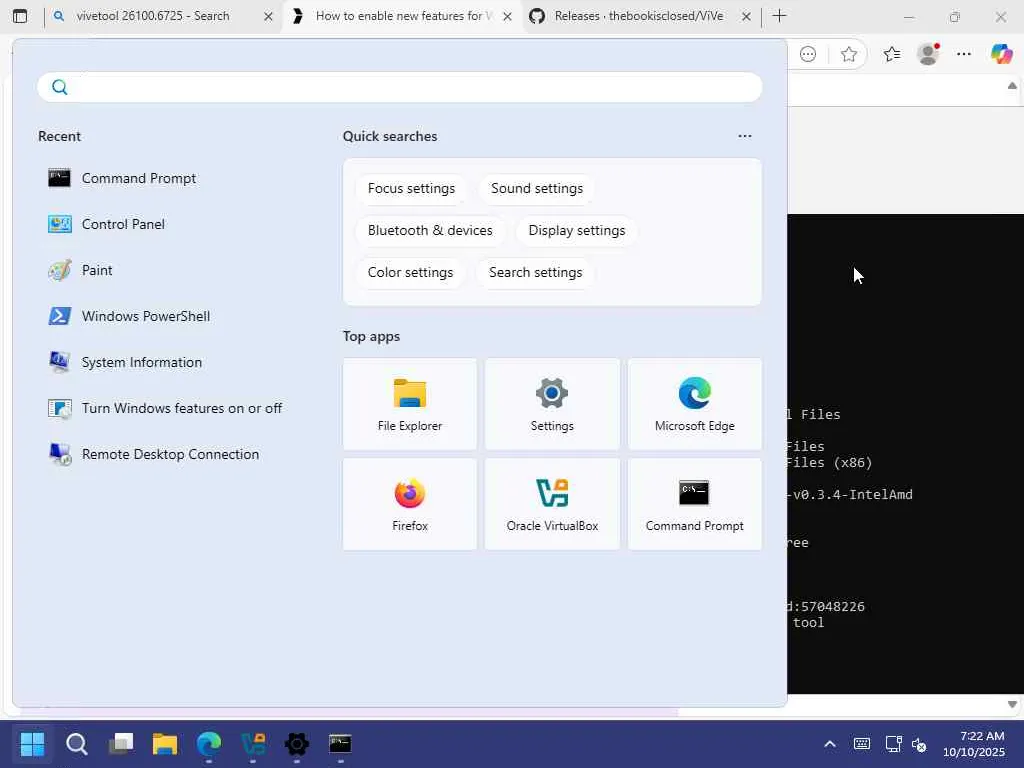
Task: Launch Remote Desktop Connection from Recent
Action: coord(153,455)
